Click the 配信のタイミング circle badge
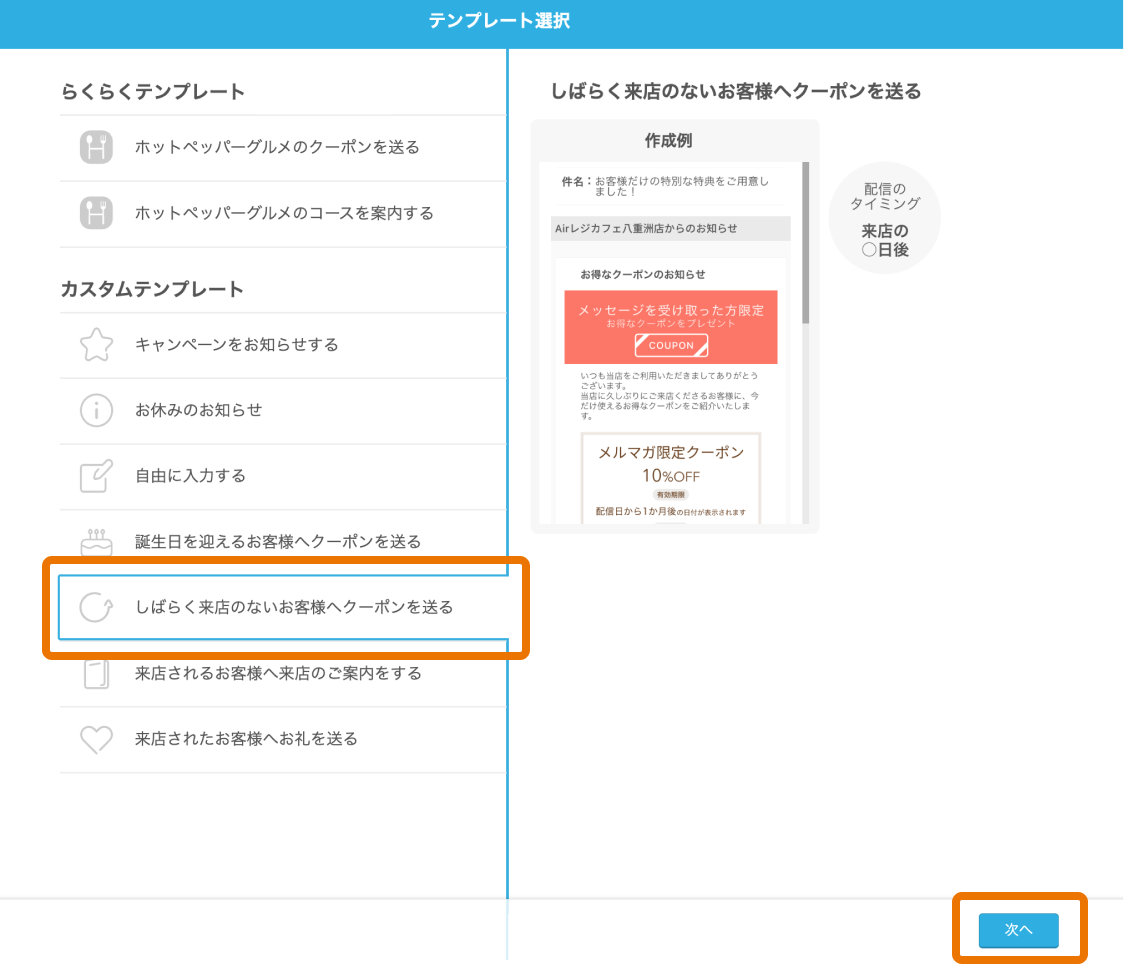The height and width of the screenshot is (964, 1124). [x=885, y=218]
